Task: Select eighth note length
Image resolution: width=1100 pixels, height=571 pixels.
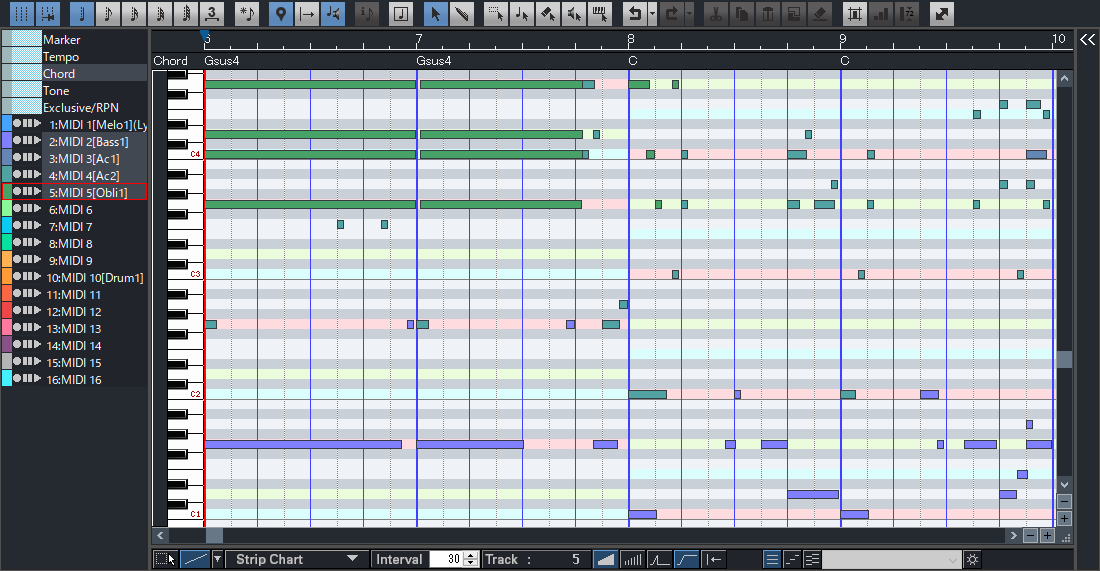Action: [x=107, y=13]
